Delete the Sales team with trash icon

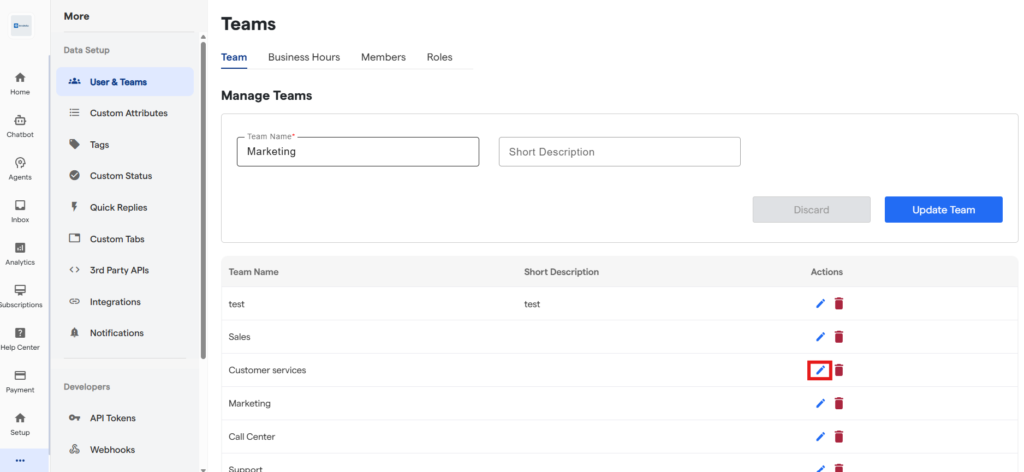[x=839, y=337]
